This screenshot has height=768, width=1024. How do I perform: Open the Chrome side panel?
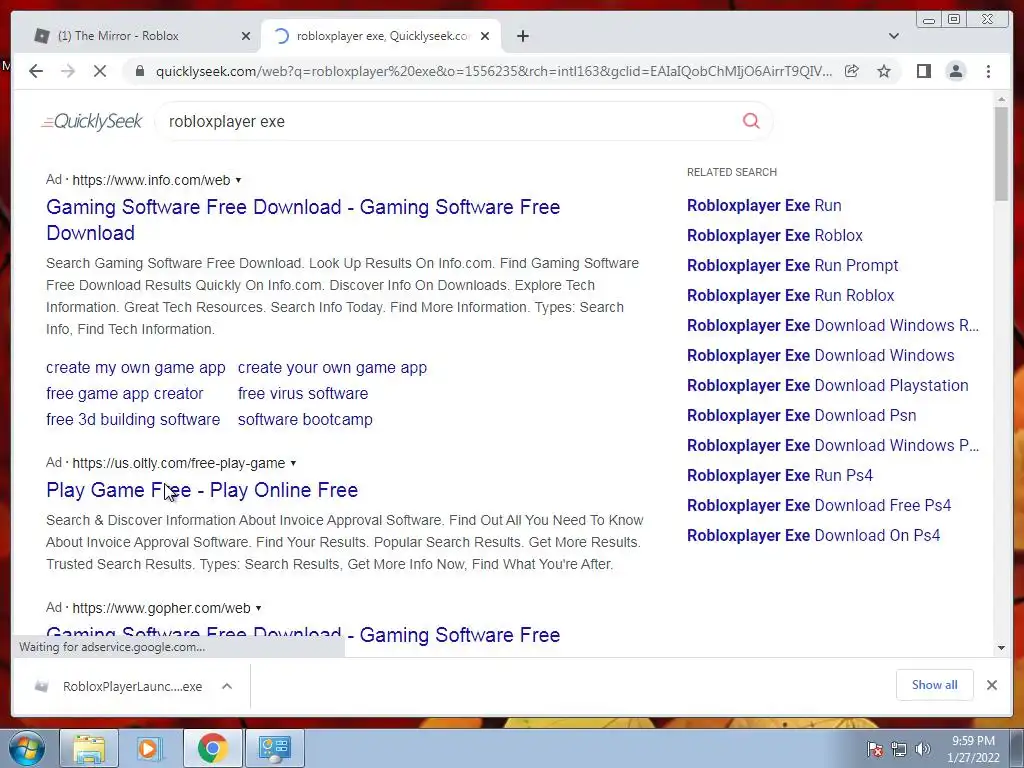923,71
